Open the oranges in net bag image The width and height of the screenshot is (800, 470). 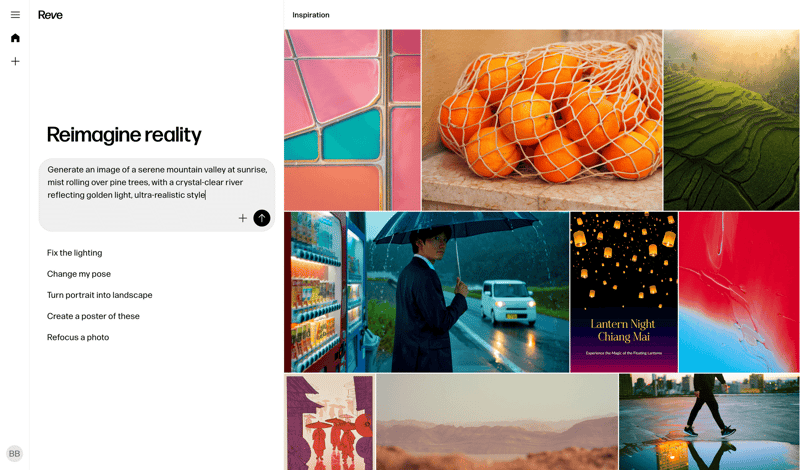click(x=542, y=120)
